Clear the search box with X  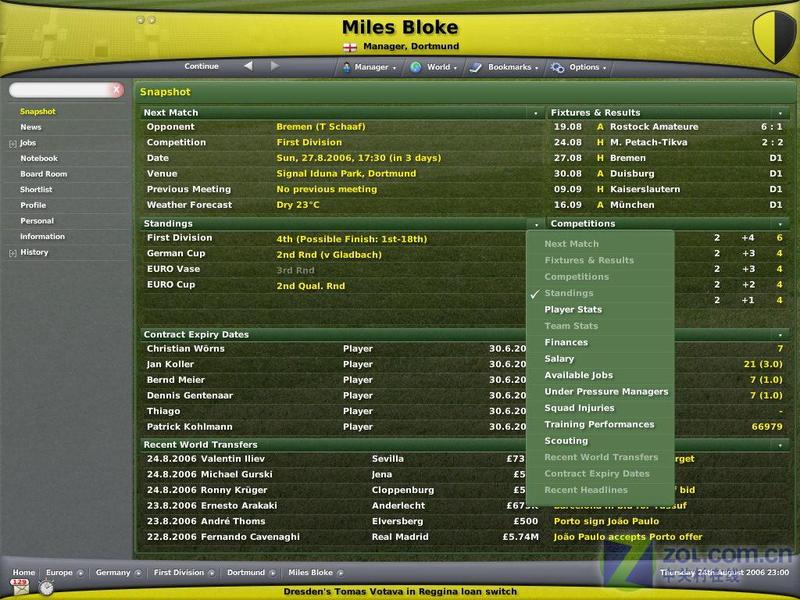(116, 90)
